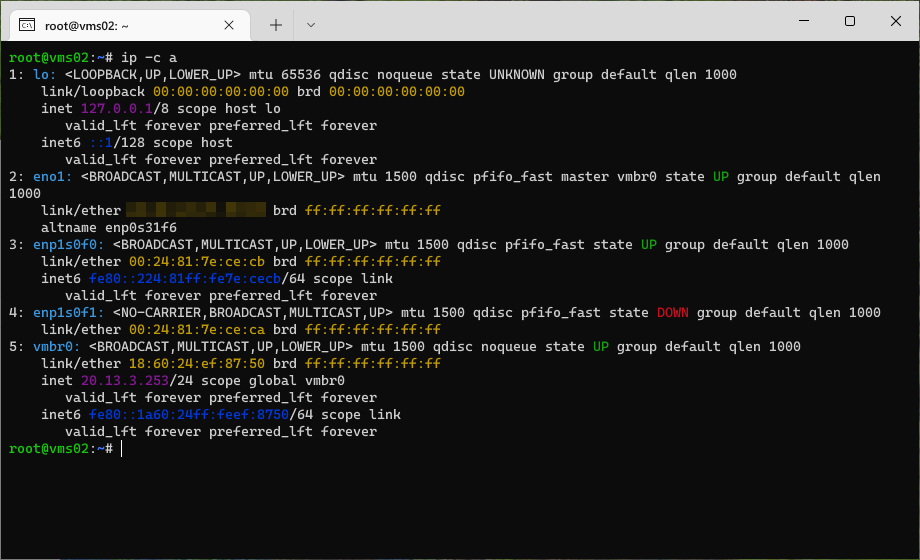This screenshot has height=560, width=920.
Task: Minimize the terminal window
Action: click(803, 21)
